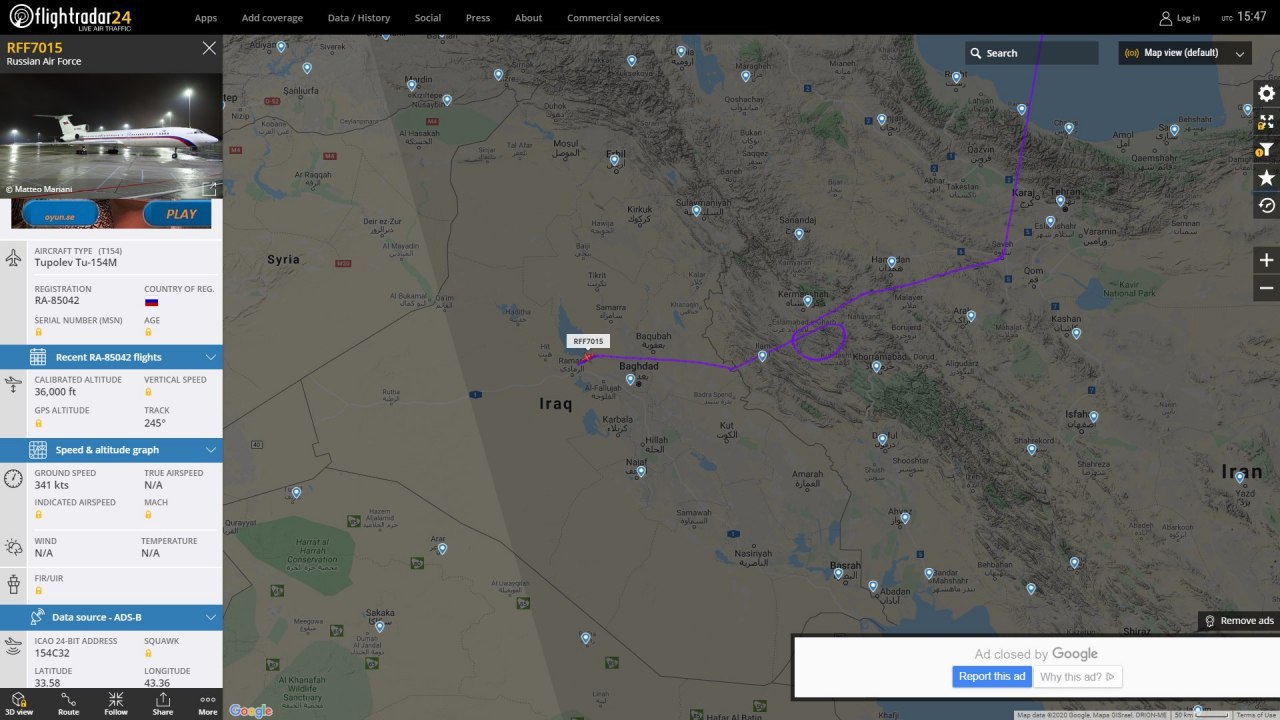Open Data / History menu

(359, 18)
